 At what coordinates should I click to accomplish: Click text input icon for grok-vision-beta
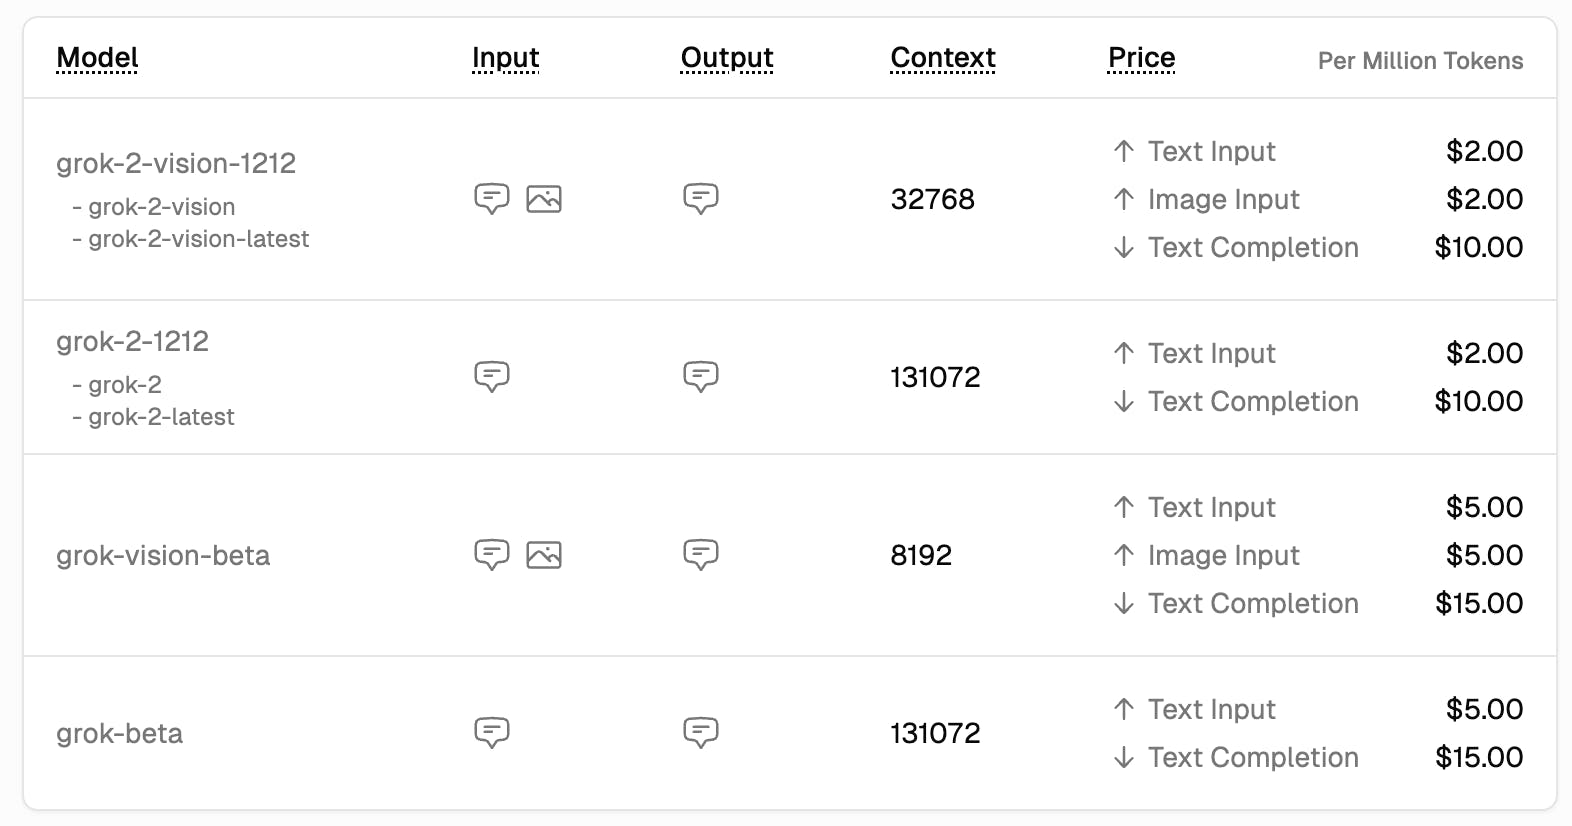(491, 554)
